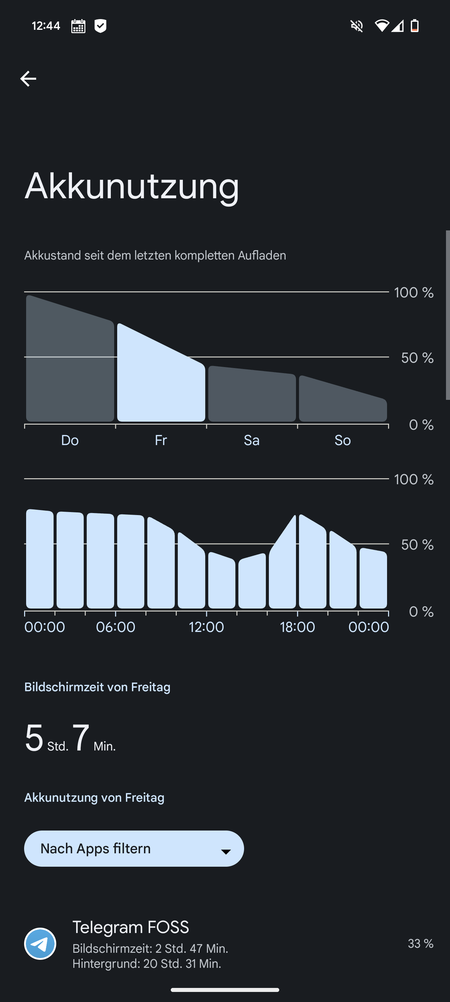The height and width of the screenshot is (1002, 450).
Task: Tap the mobile signal status icon
Action: pyautogui.click(x=398, y=26)
